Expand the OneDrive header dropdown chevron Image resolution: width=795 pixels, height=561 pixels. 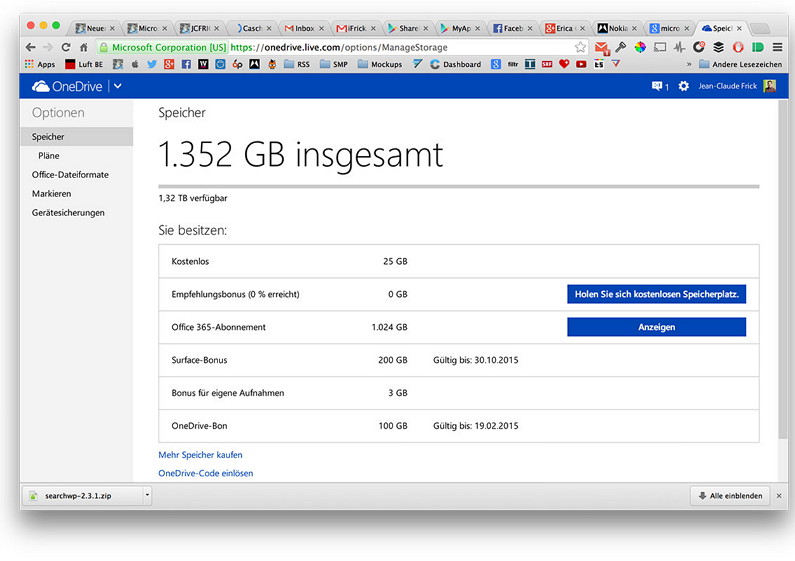118,86
